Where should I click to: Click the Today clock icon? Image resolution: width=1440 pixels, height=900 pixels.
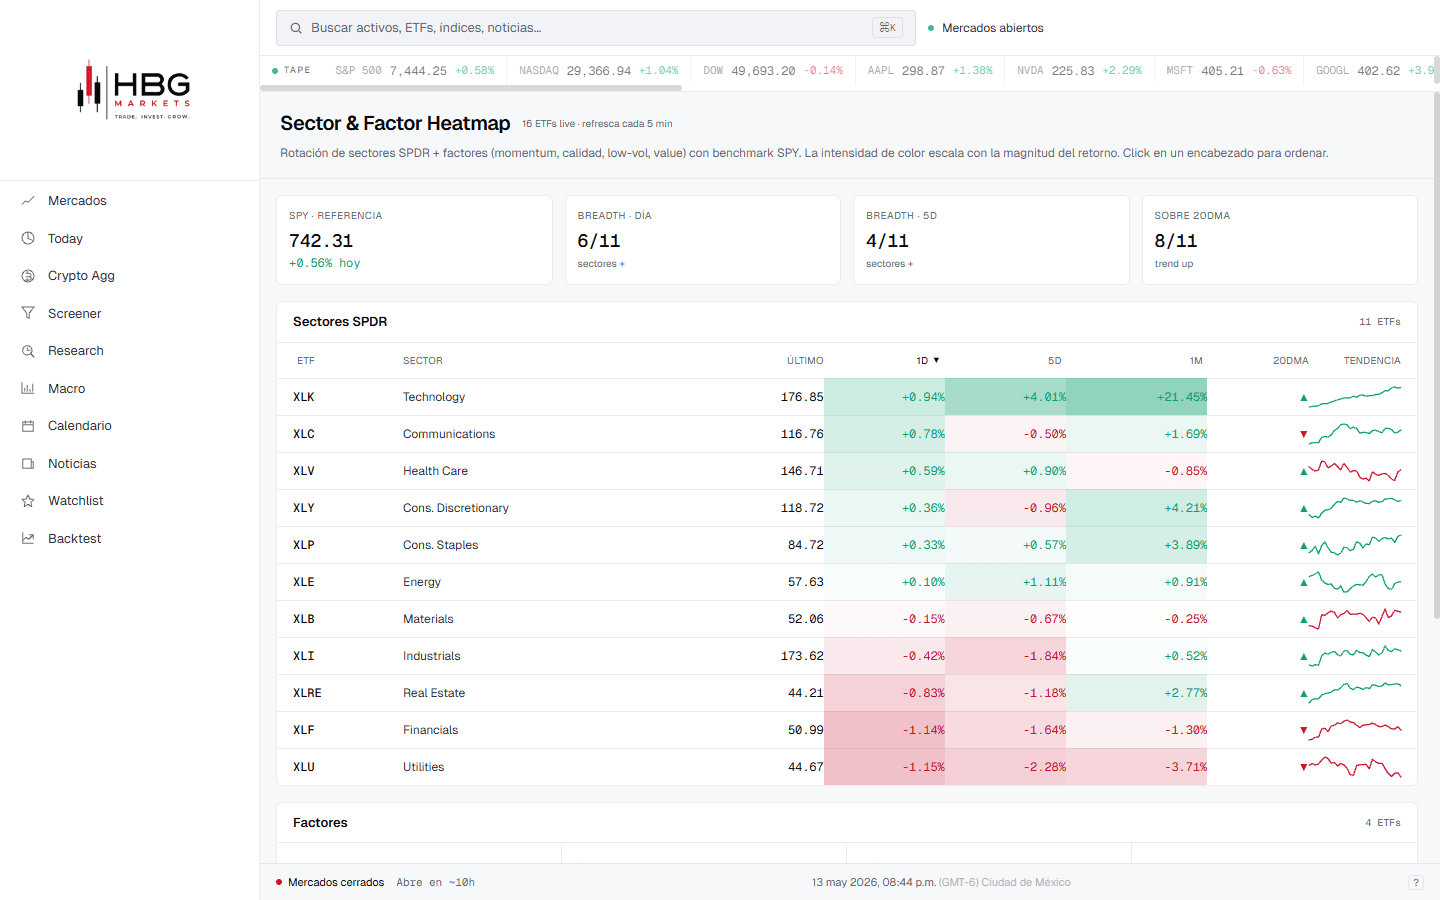[x=28, y=238]
